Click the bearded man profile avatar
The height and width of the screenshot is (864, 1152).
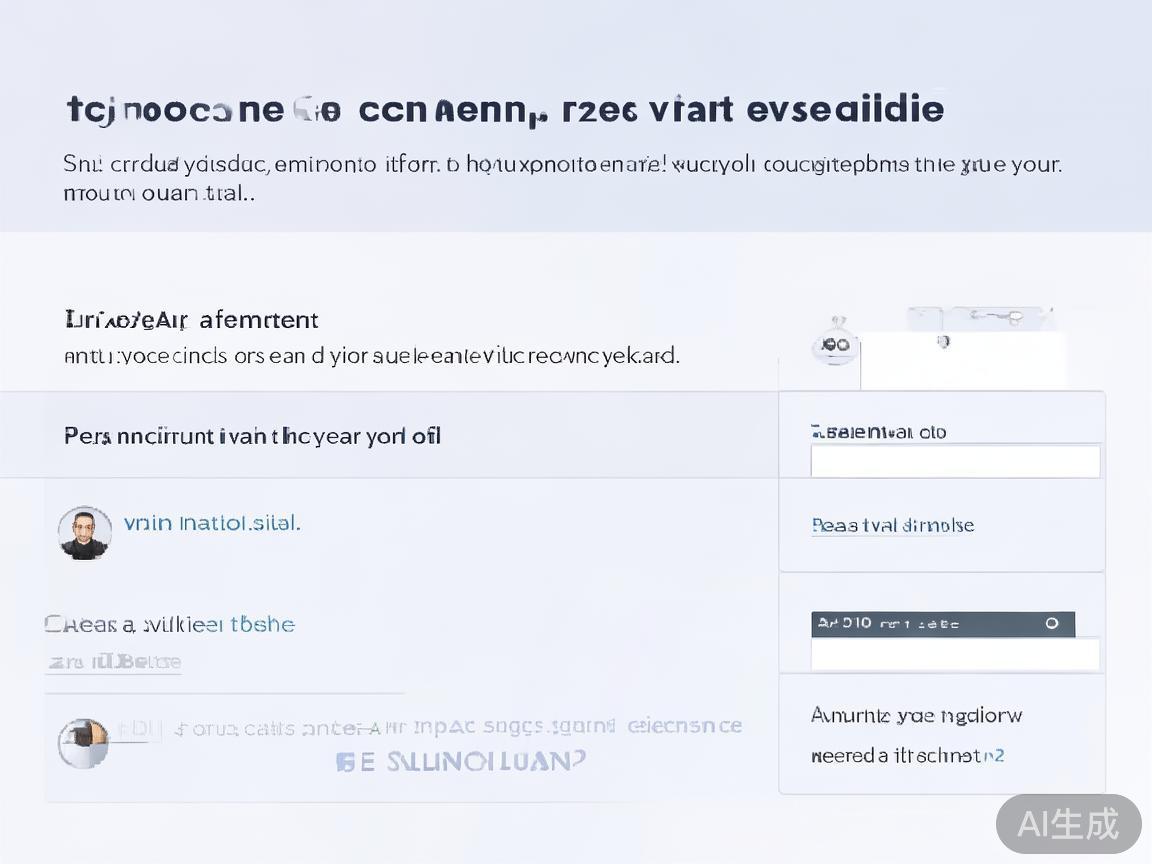click(84, 532)
